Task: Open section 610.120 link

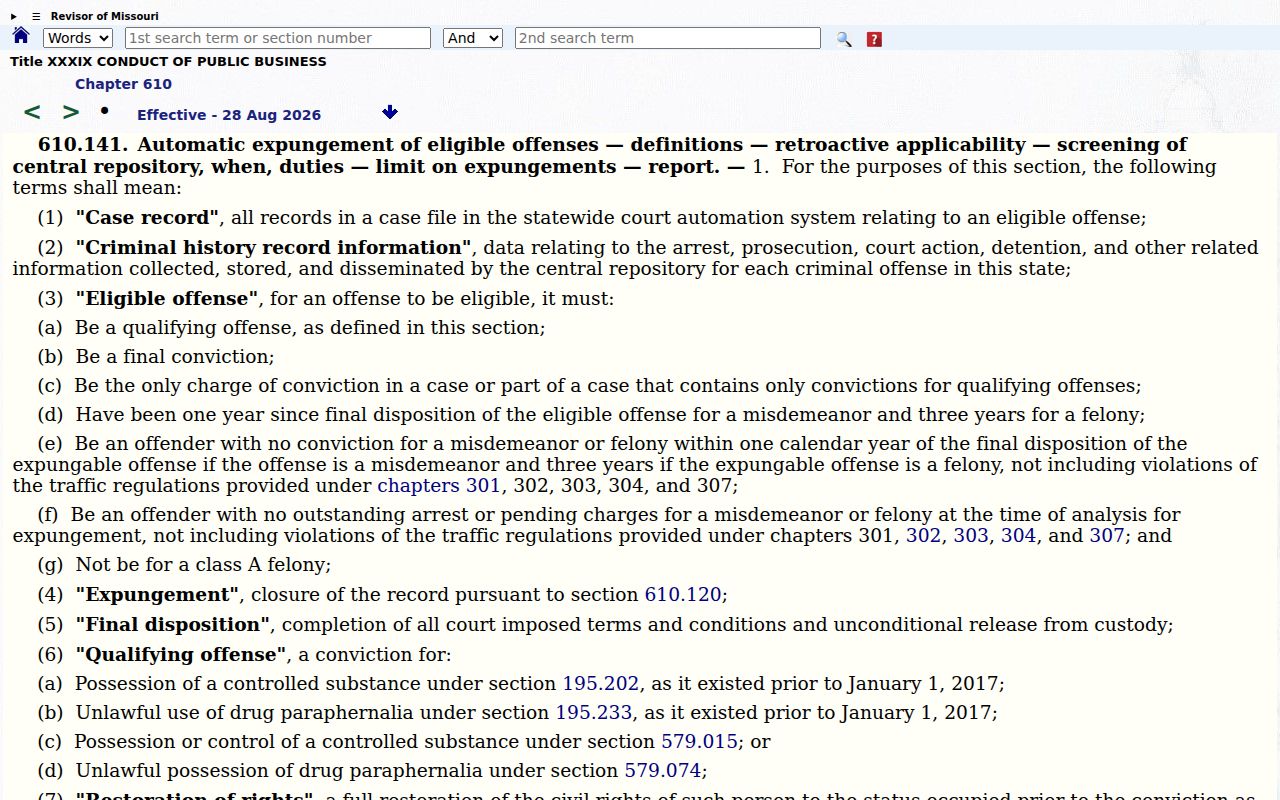Action: [x=683, y=594]
